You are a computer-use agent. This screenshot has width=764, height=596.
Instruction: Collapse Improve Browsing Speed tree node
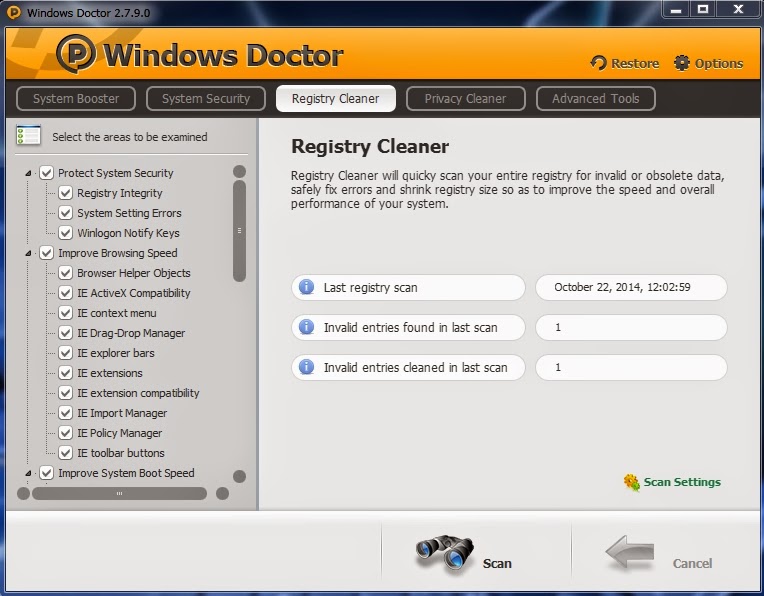coord(28,253)
